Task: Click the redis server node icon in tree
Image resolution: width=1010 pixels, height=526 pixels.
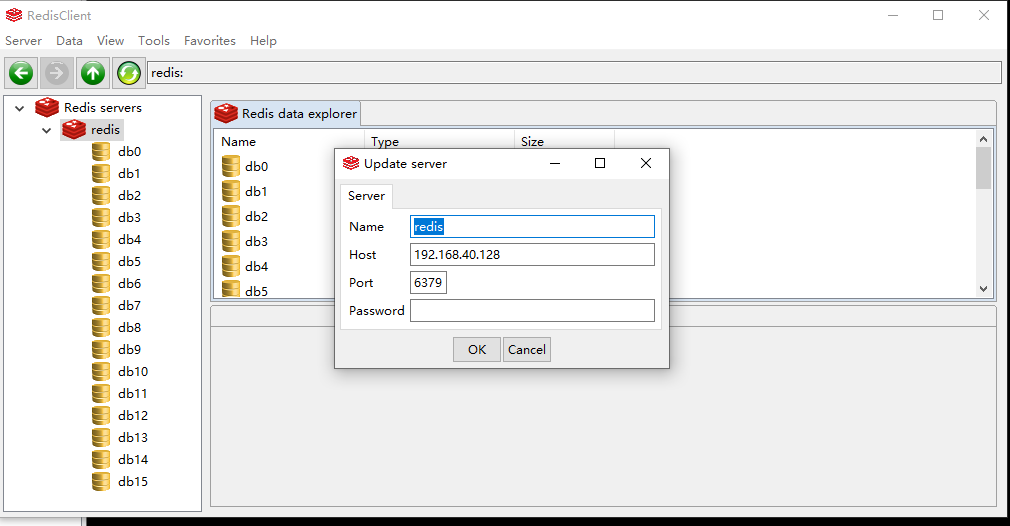Action: coord(74,129)
